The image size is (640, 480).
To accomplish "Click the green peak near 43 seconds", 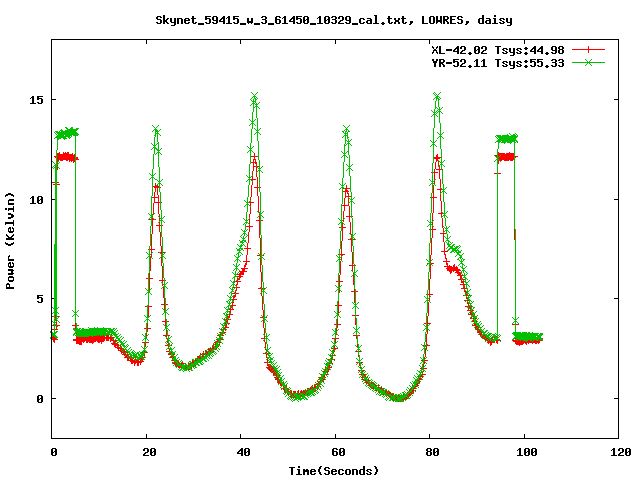I will (254, 96).
